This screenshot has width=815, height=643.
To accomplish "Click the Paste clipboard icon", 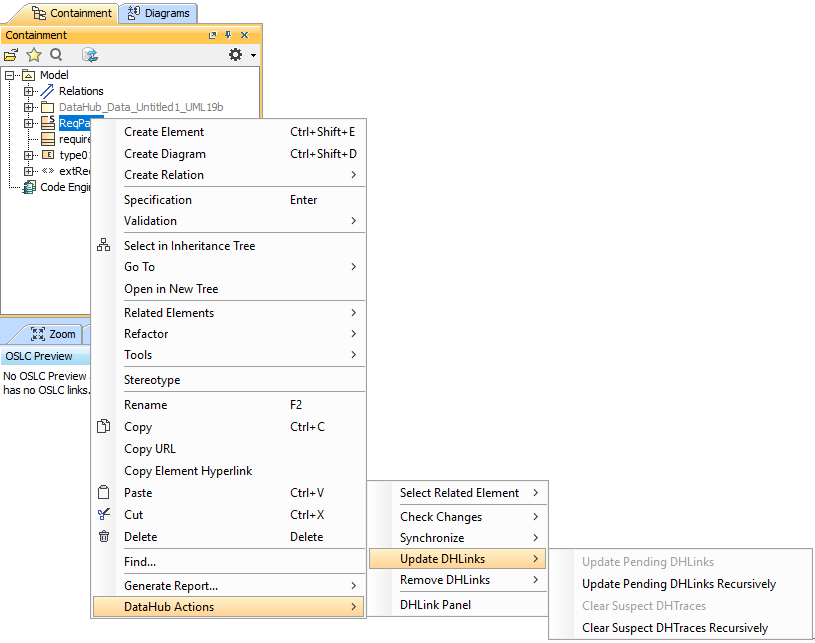I will (x=103, y=492).
